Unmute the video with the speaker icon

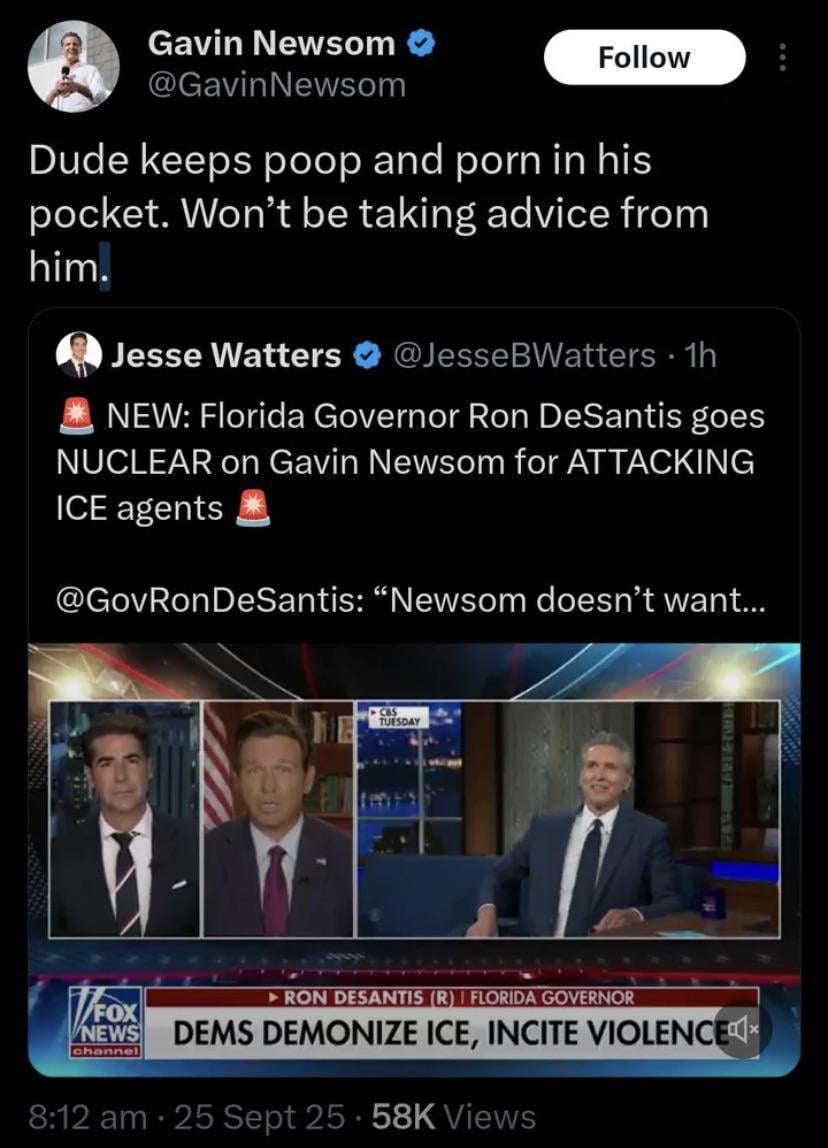[742, 1030]
